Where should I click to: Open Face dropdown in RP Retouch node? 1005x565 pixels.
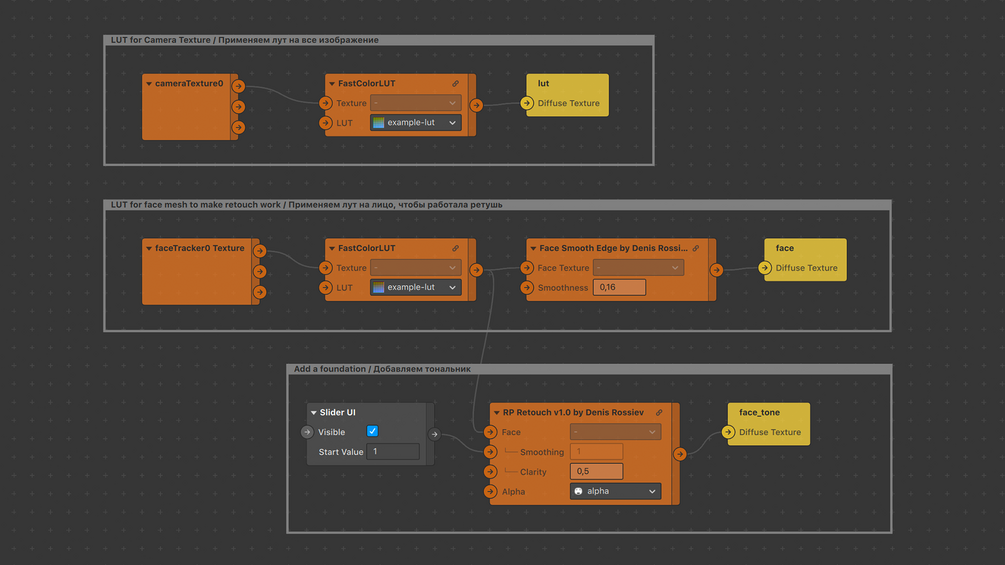[615, 432]
